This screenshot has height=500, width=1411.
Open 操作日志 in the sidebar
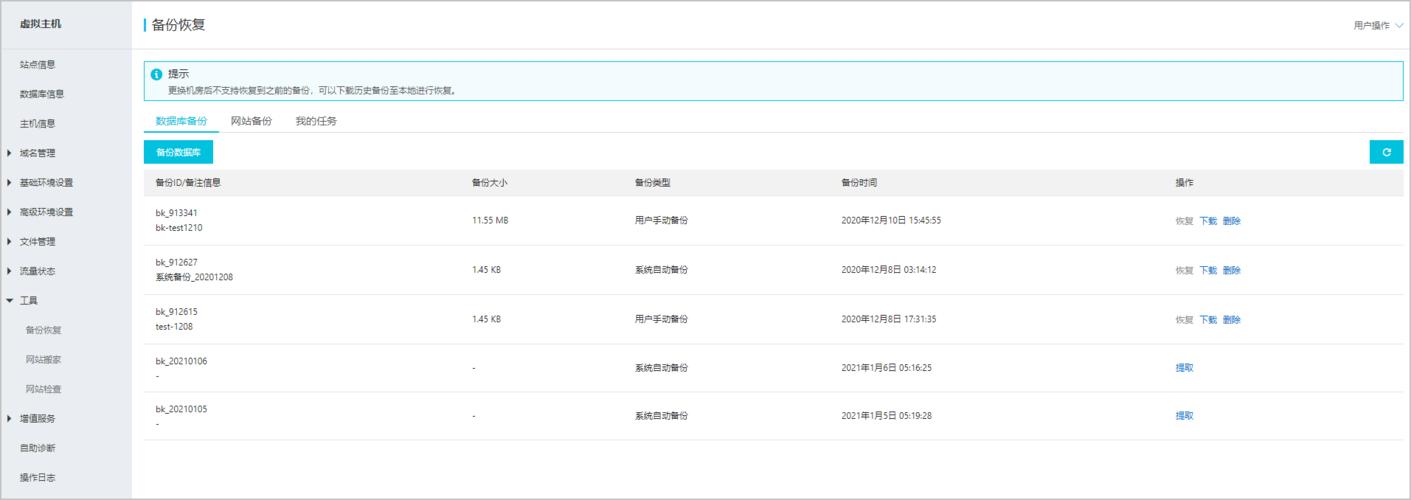pos(38,477)
